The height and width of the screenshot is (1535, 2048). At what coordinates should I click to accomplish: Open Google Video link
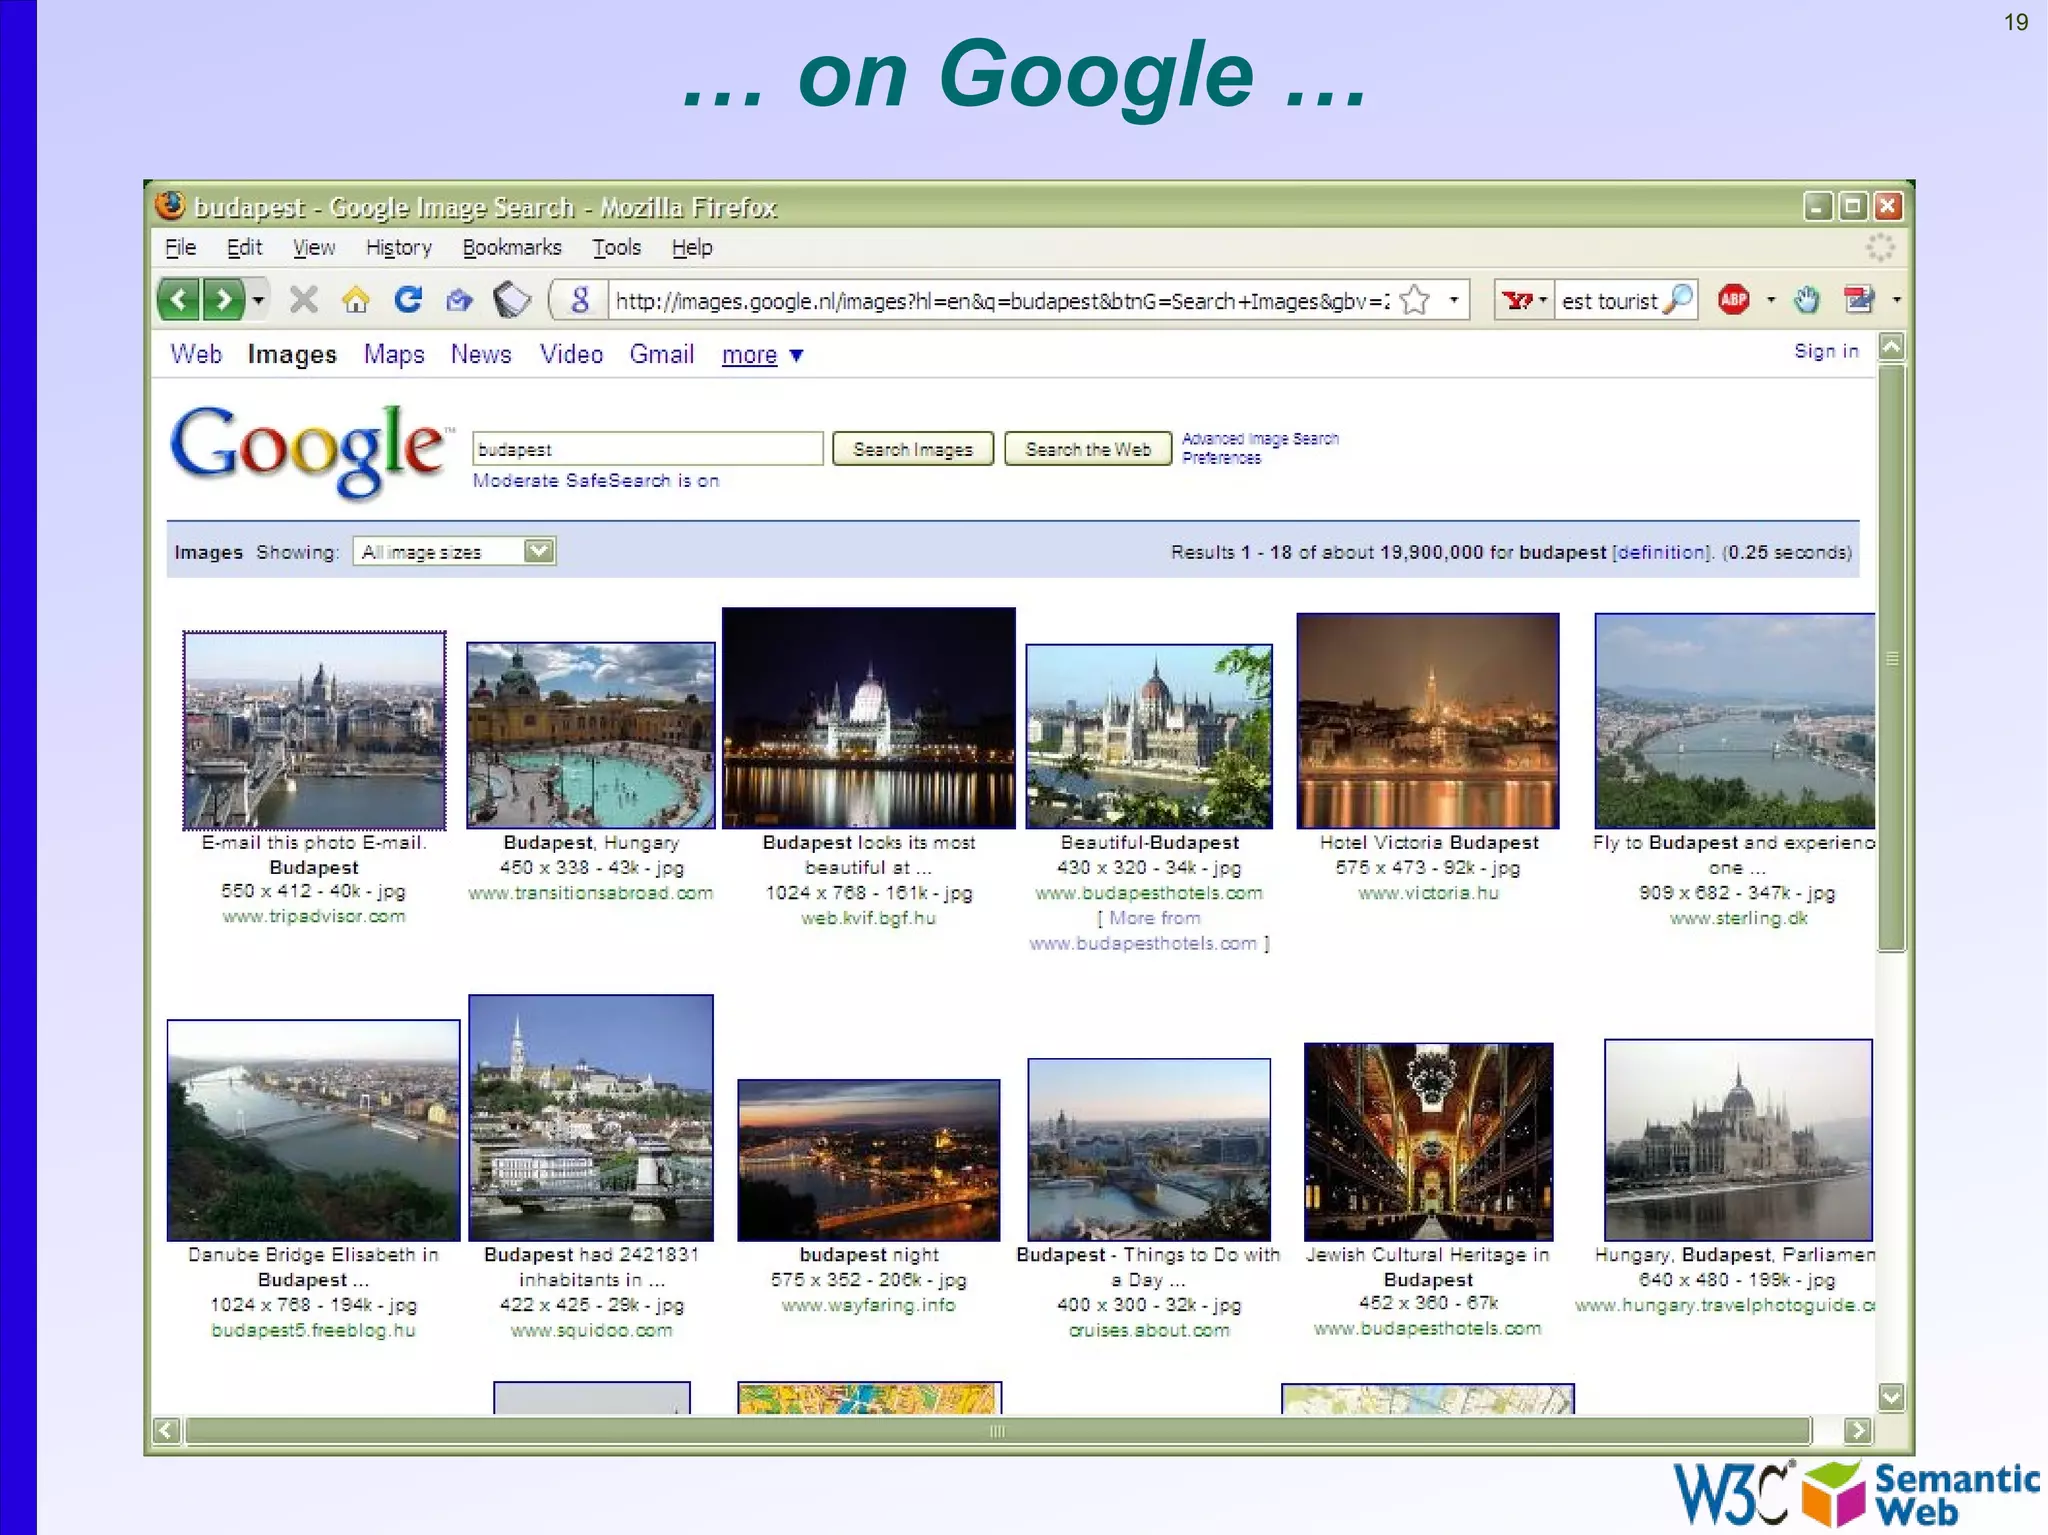tap(571, 354)
